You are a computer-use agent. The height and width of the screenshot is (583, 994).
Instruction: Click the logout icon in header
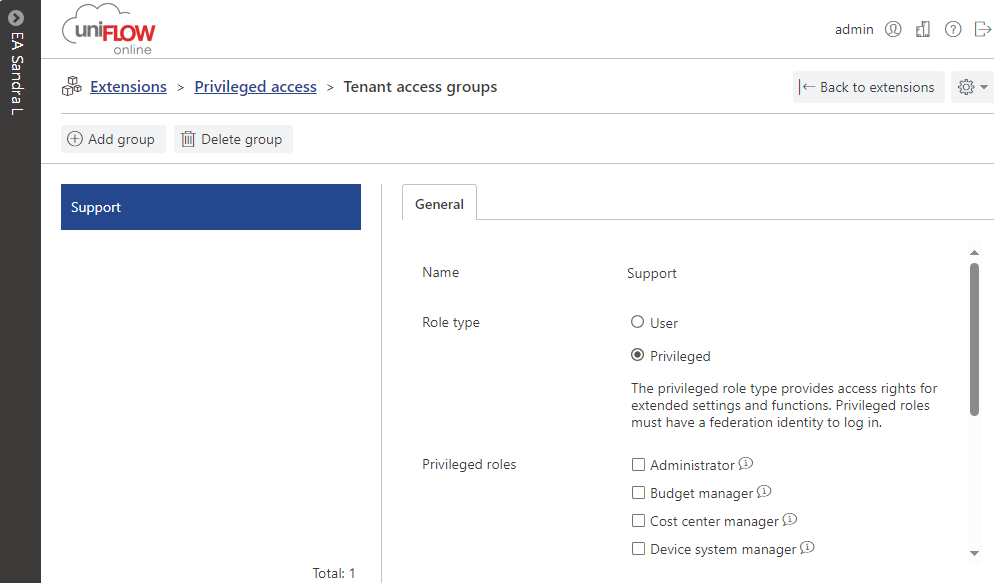[x=982, y=30]
